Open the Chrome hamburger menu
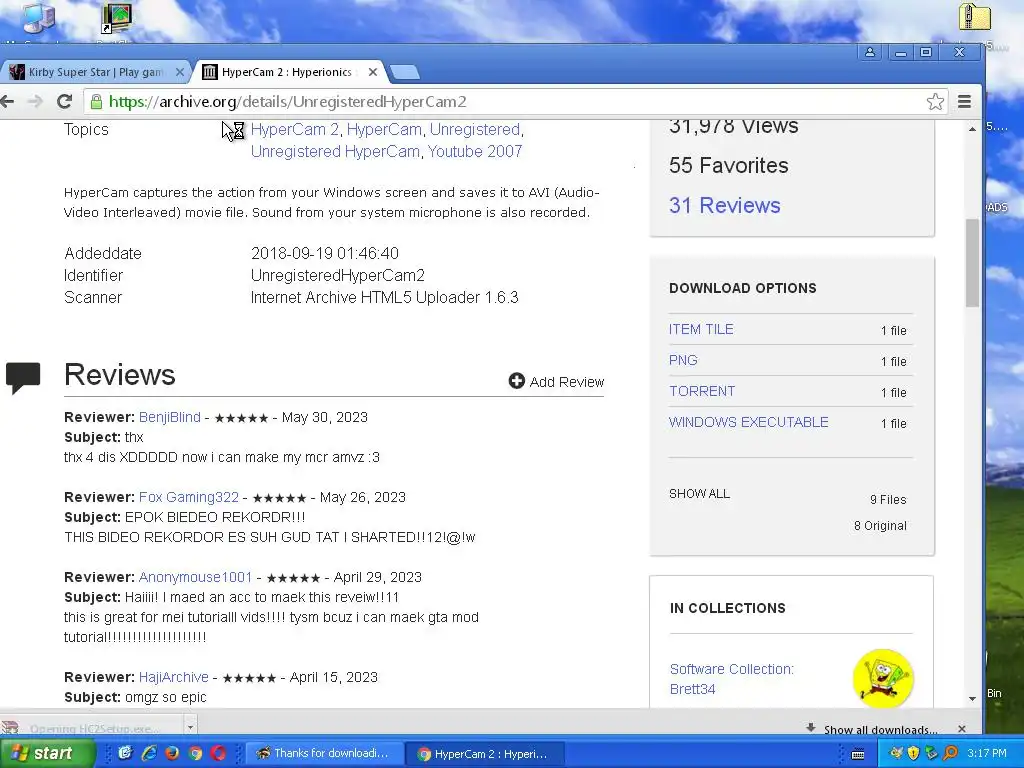 pos(965,101)
